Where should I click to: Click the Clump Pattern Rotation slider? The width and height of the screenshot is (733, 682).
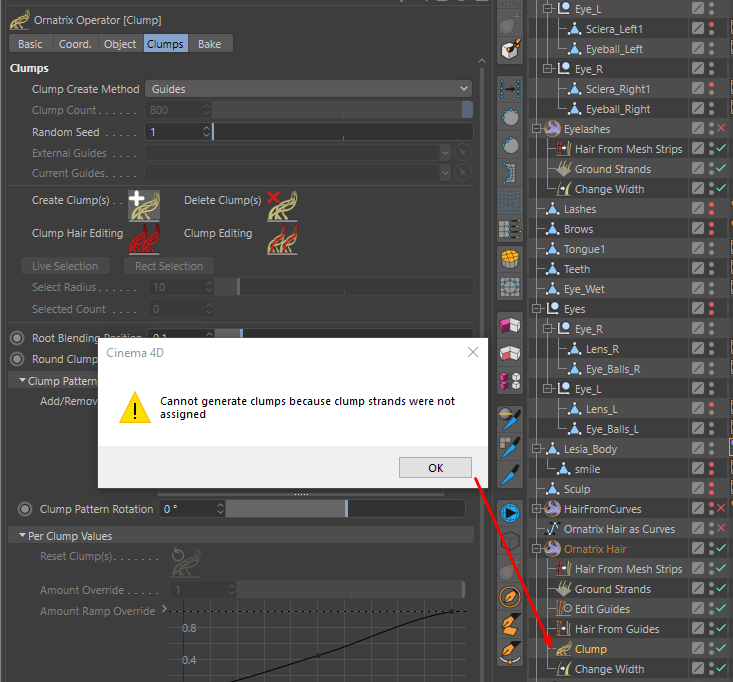pyautogui.click(x=345, y=509)
